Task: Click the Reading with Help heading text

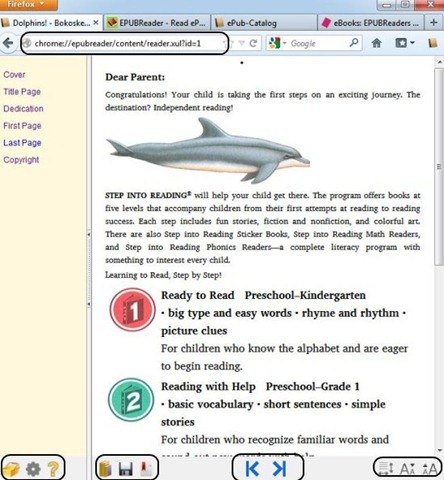Action: (208, 386)
